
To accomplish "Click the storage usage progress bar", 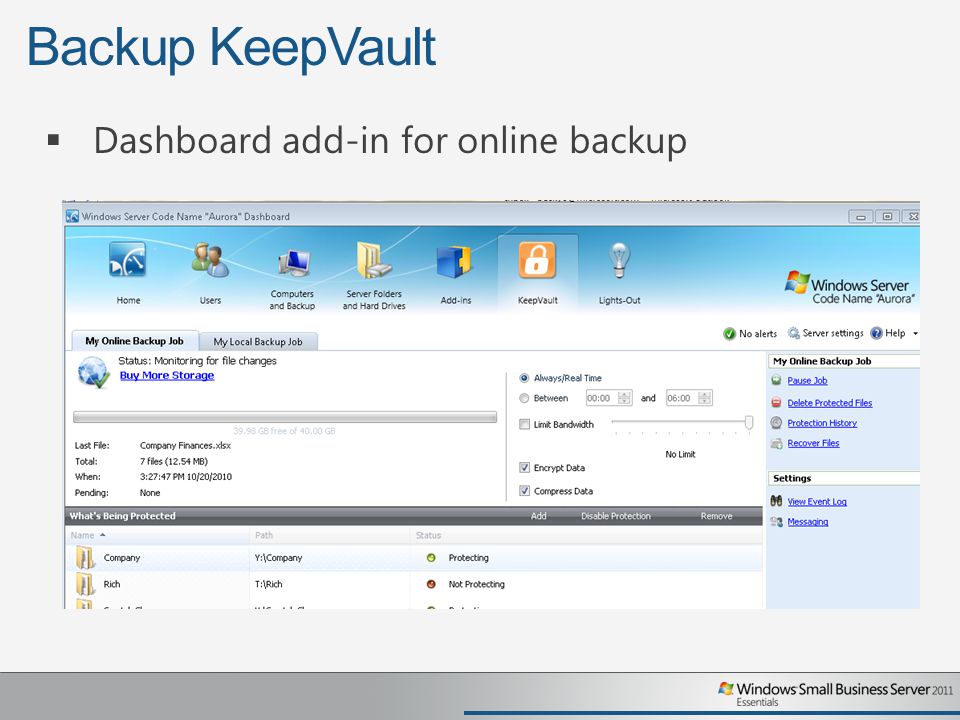I will 285,418.
